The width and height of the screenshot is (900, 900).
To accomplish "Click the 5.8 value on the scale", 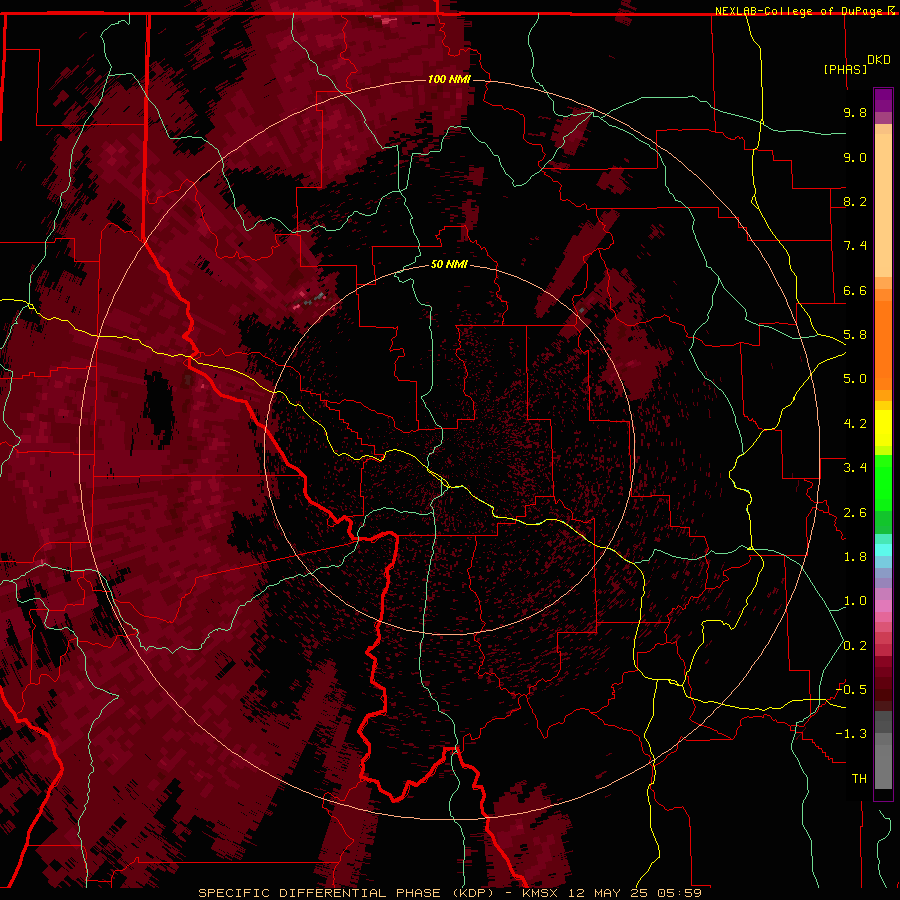I will (855, 335).
